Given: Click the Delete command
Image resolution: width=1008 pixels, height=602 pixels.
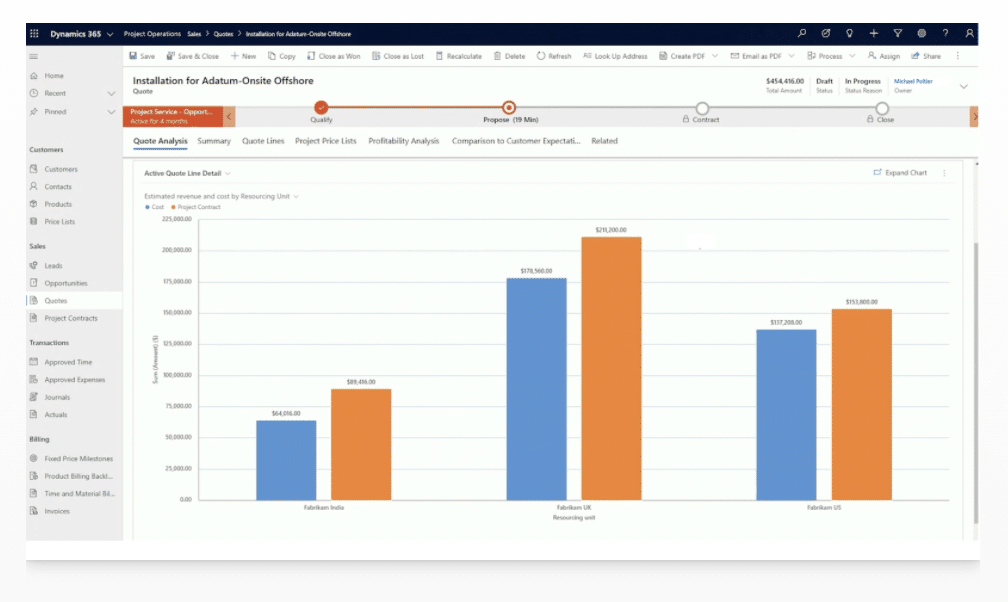Looking at the screenshot, I should tap(509, 56).
